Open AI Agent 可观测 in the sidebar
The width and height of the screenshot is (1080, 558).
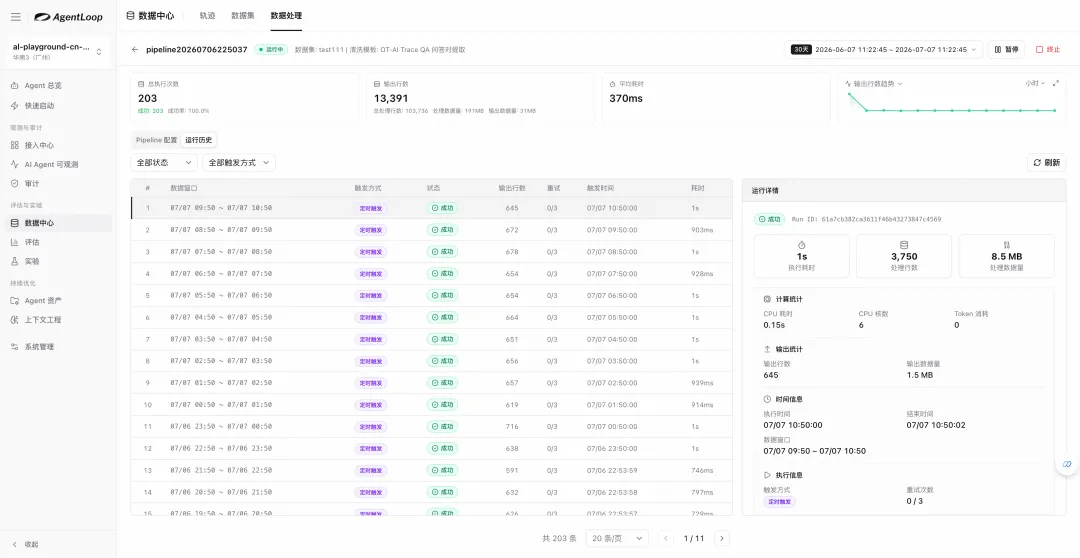[59, 165]
